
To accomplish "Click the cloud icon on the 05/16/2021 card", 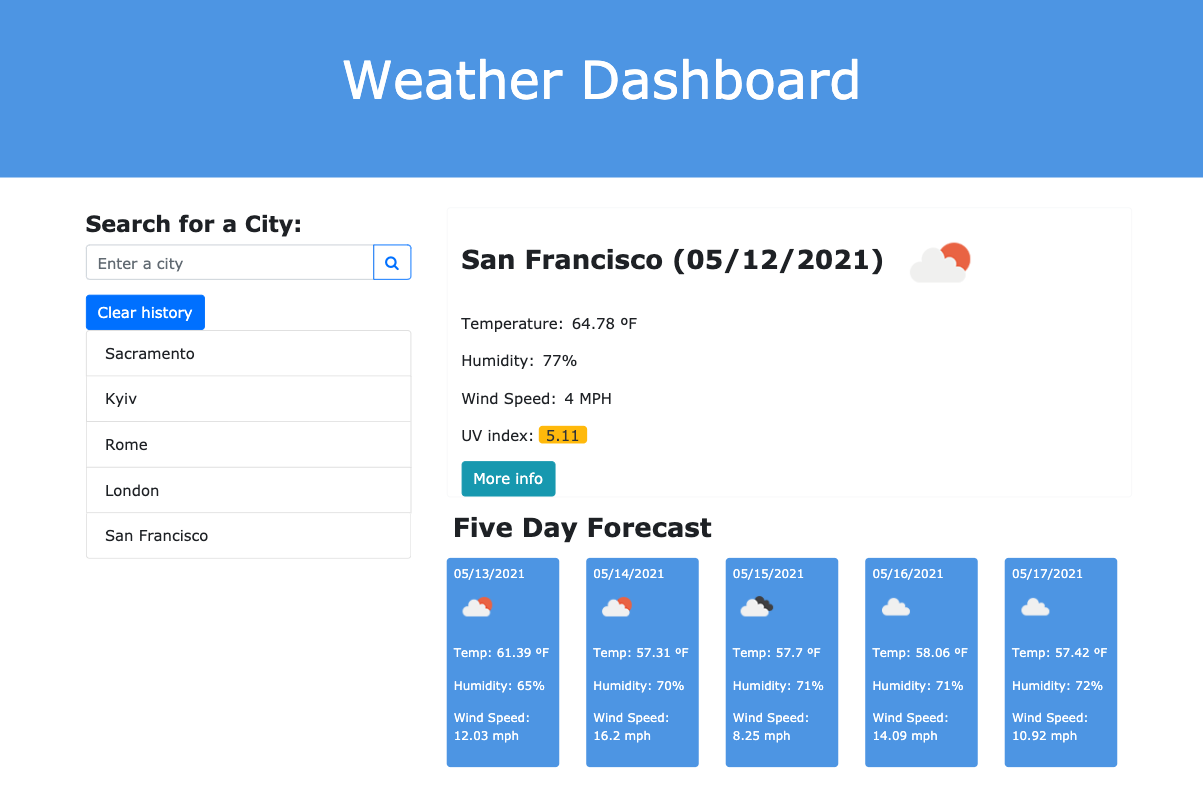I will pyautogui.click(x=894, y=607).
